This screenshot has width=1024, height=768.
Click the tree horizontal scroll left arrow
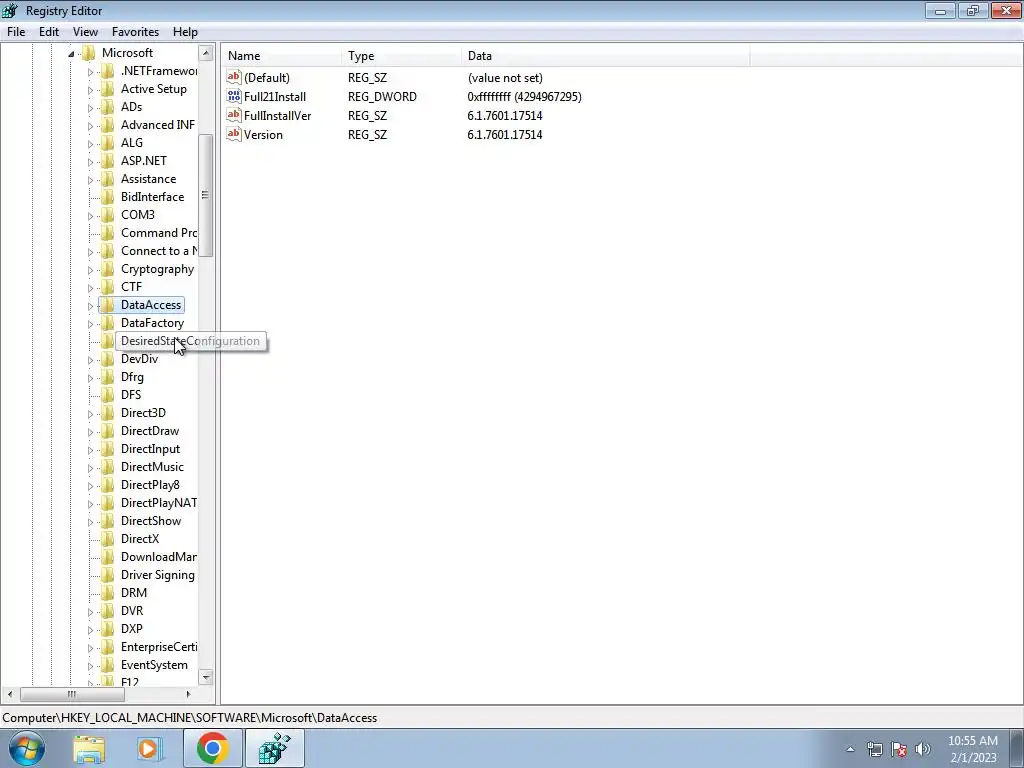click(x=9, y=694)
